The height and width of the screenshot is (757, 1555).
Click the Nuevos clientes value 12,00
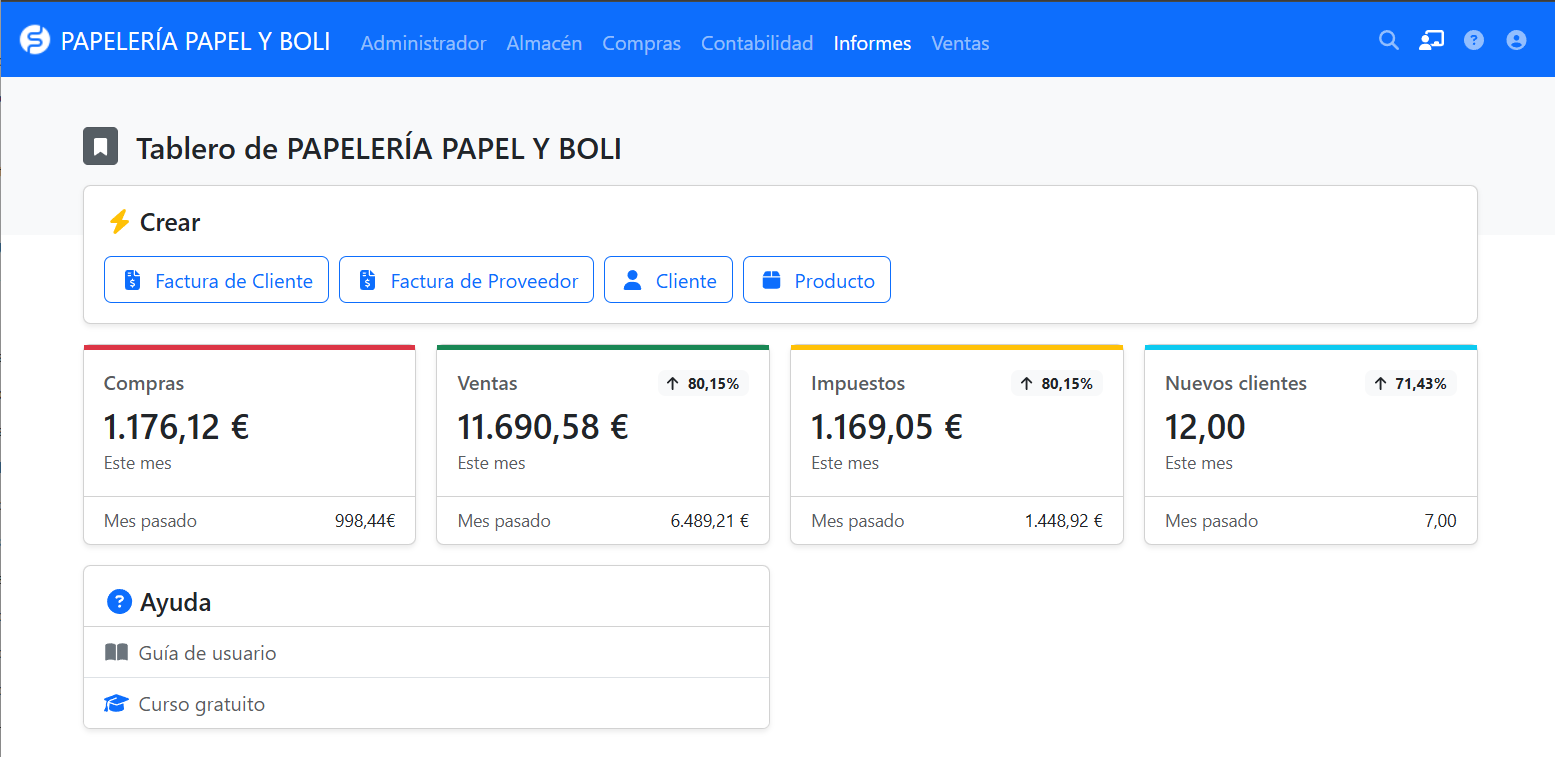1205,427
